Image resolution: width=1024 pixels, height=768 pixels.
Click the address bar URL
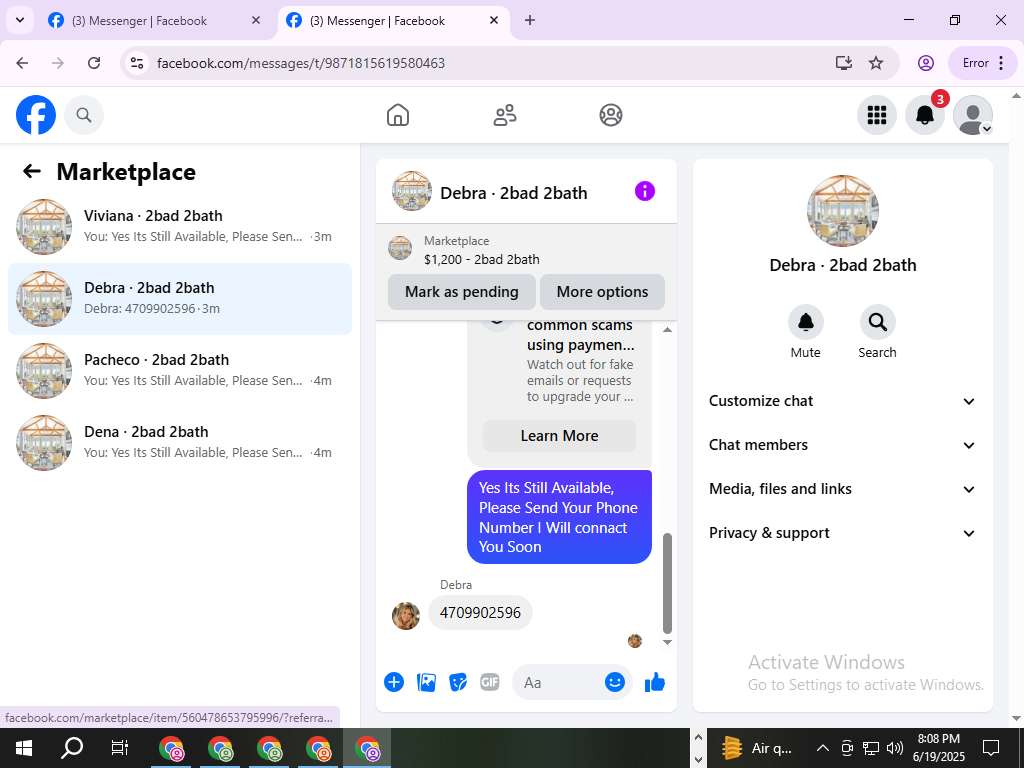[x=301, y=63]
